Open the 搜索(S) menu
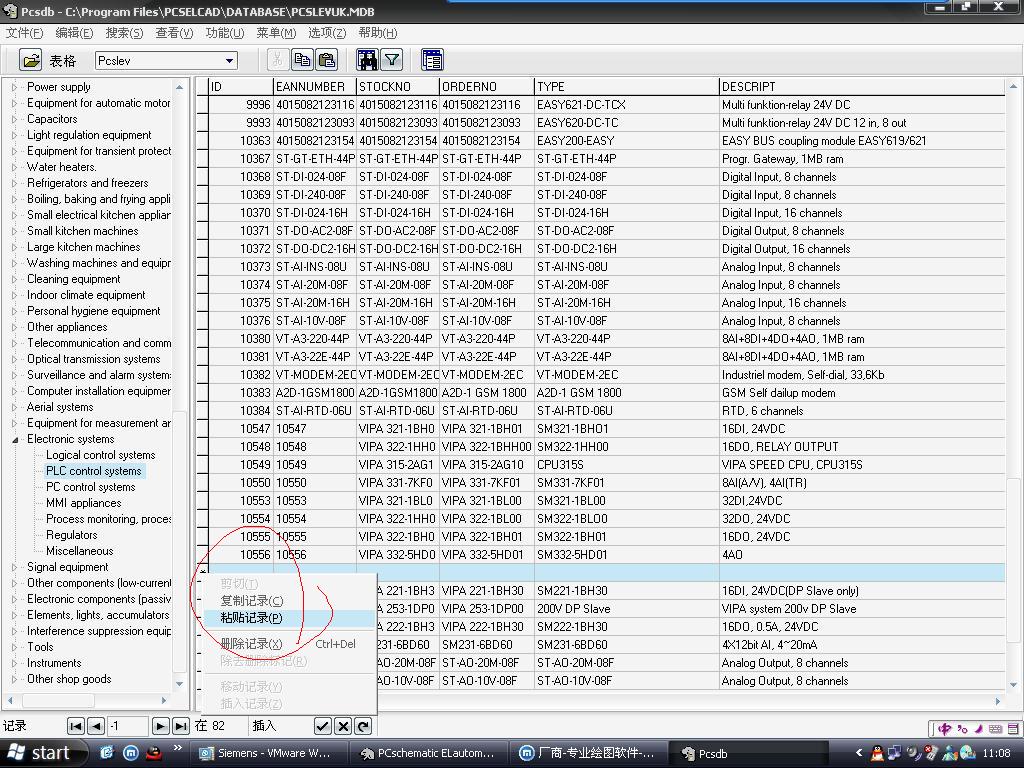The height and width of the screenshot is (768, 1024). [x=124, y=33]
